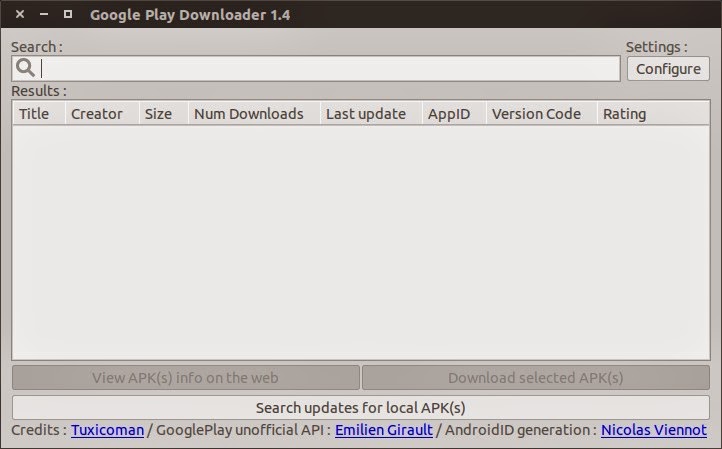Maximize the Google Play Downloader window

point(68,14)
